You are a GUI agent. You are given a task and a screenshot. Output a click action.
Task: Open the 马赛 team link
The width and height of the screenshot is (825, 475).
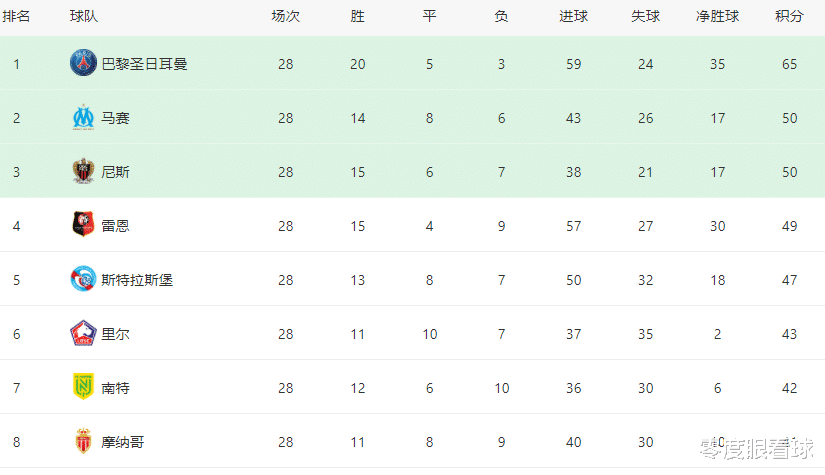(x=115, y=118)
